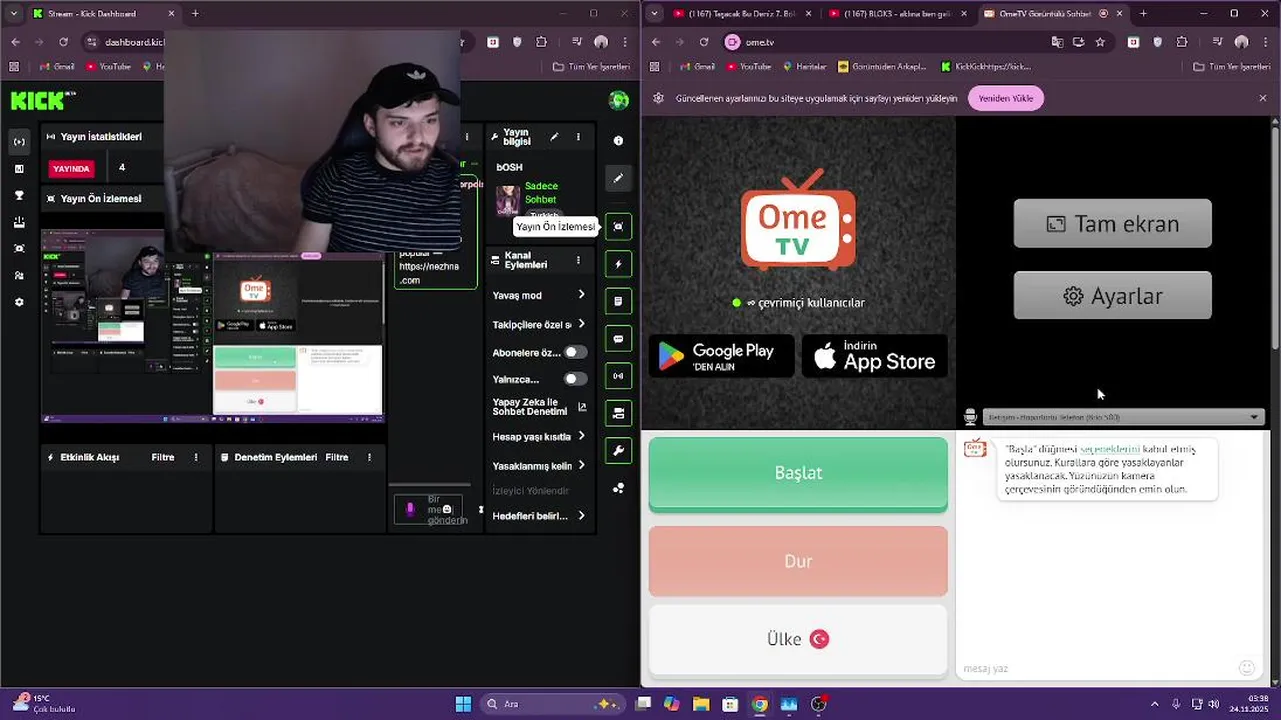Image resolution: width=1281 pixels, height=720 pixels.
Task: Open Ayarlar button in OmeTV
Action: (x=1112, y=296)
